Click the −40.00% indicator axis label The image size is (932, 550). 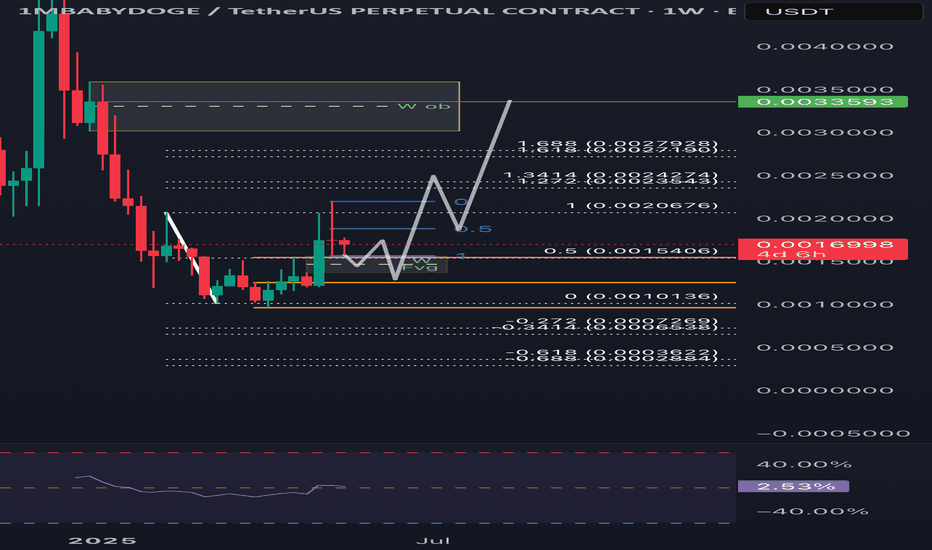point(813,511)
